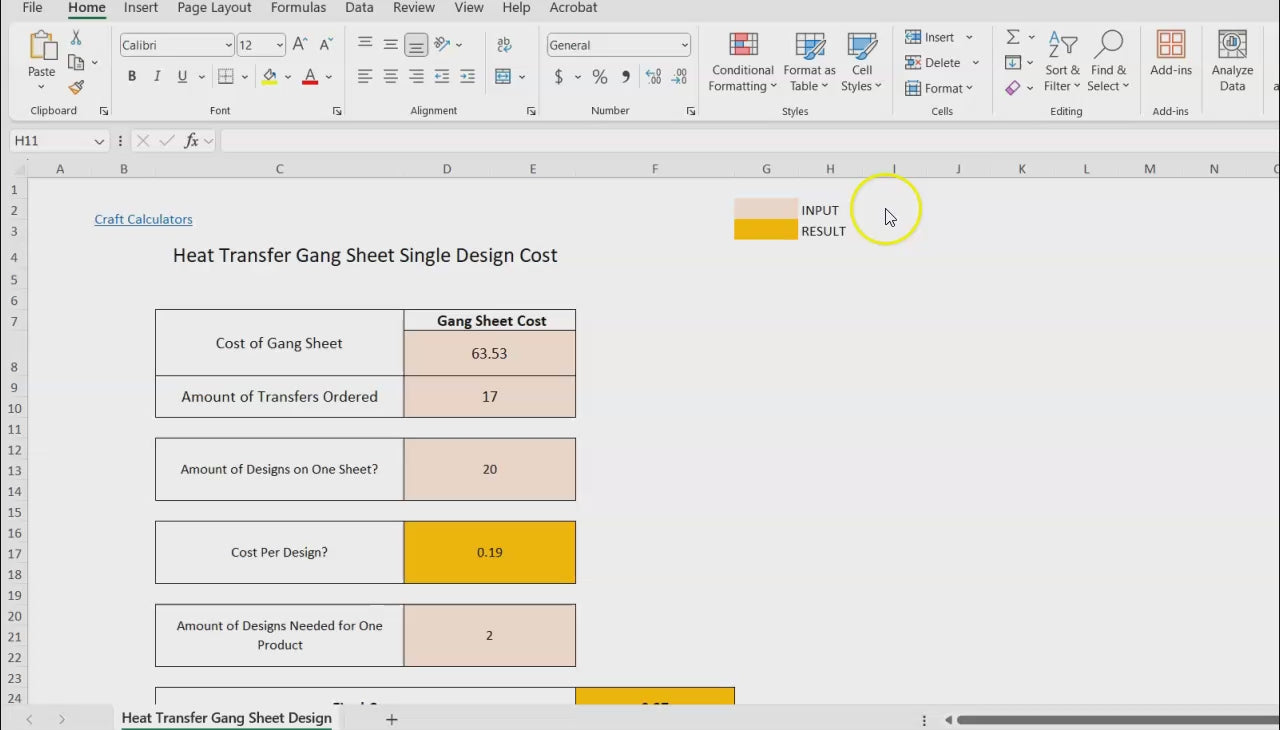This screenshot has width=1280, height=730.
Task: Click the Percent Style icon
Action: [x=600, y=77]
